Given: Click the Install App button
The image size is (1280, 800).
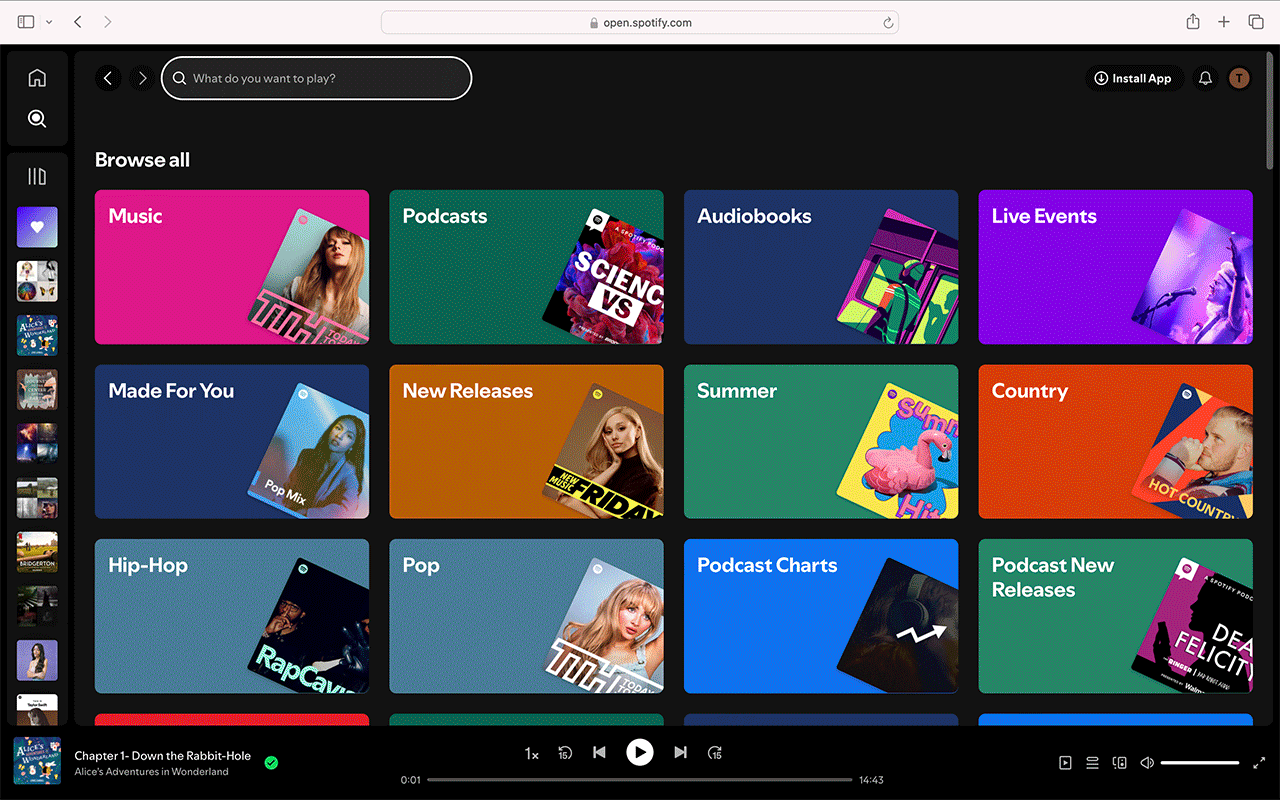Looking at the screenshot, I should tap(1134, 78).
